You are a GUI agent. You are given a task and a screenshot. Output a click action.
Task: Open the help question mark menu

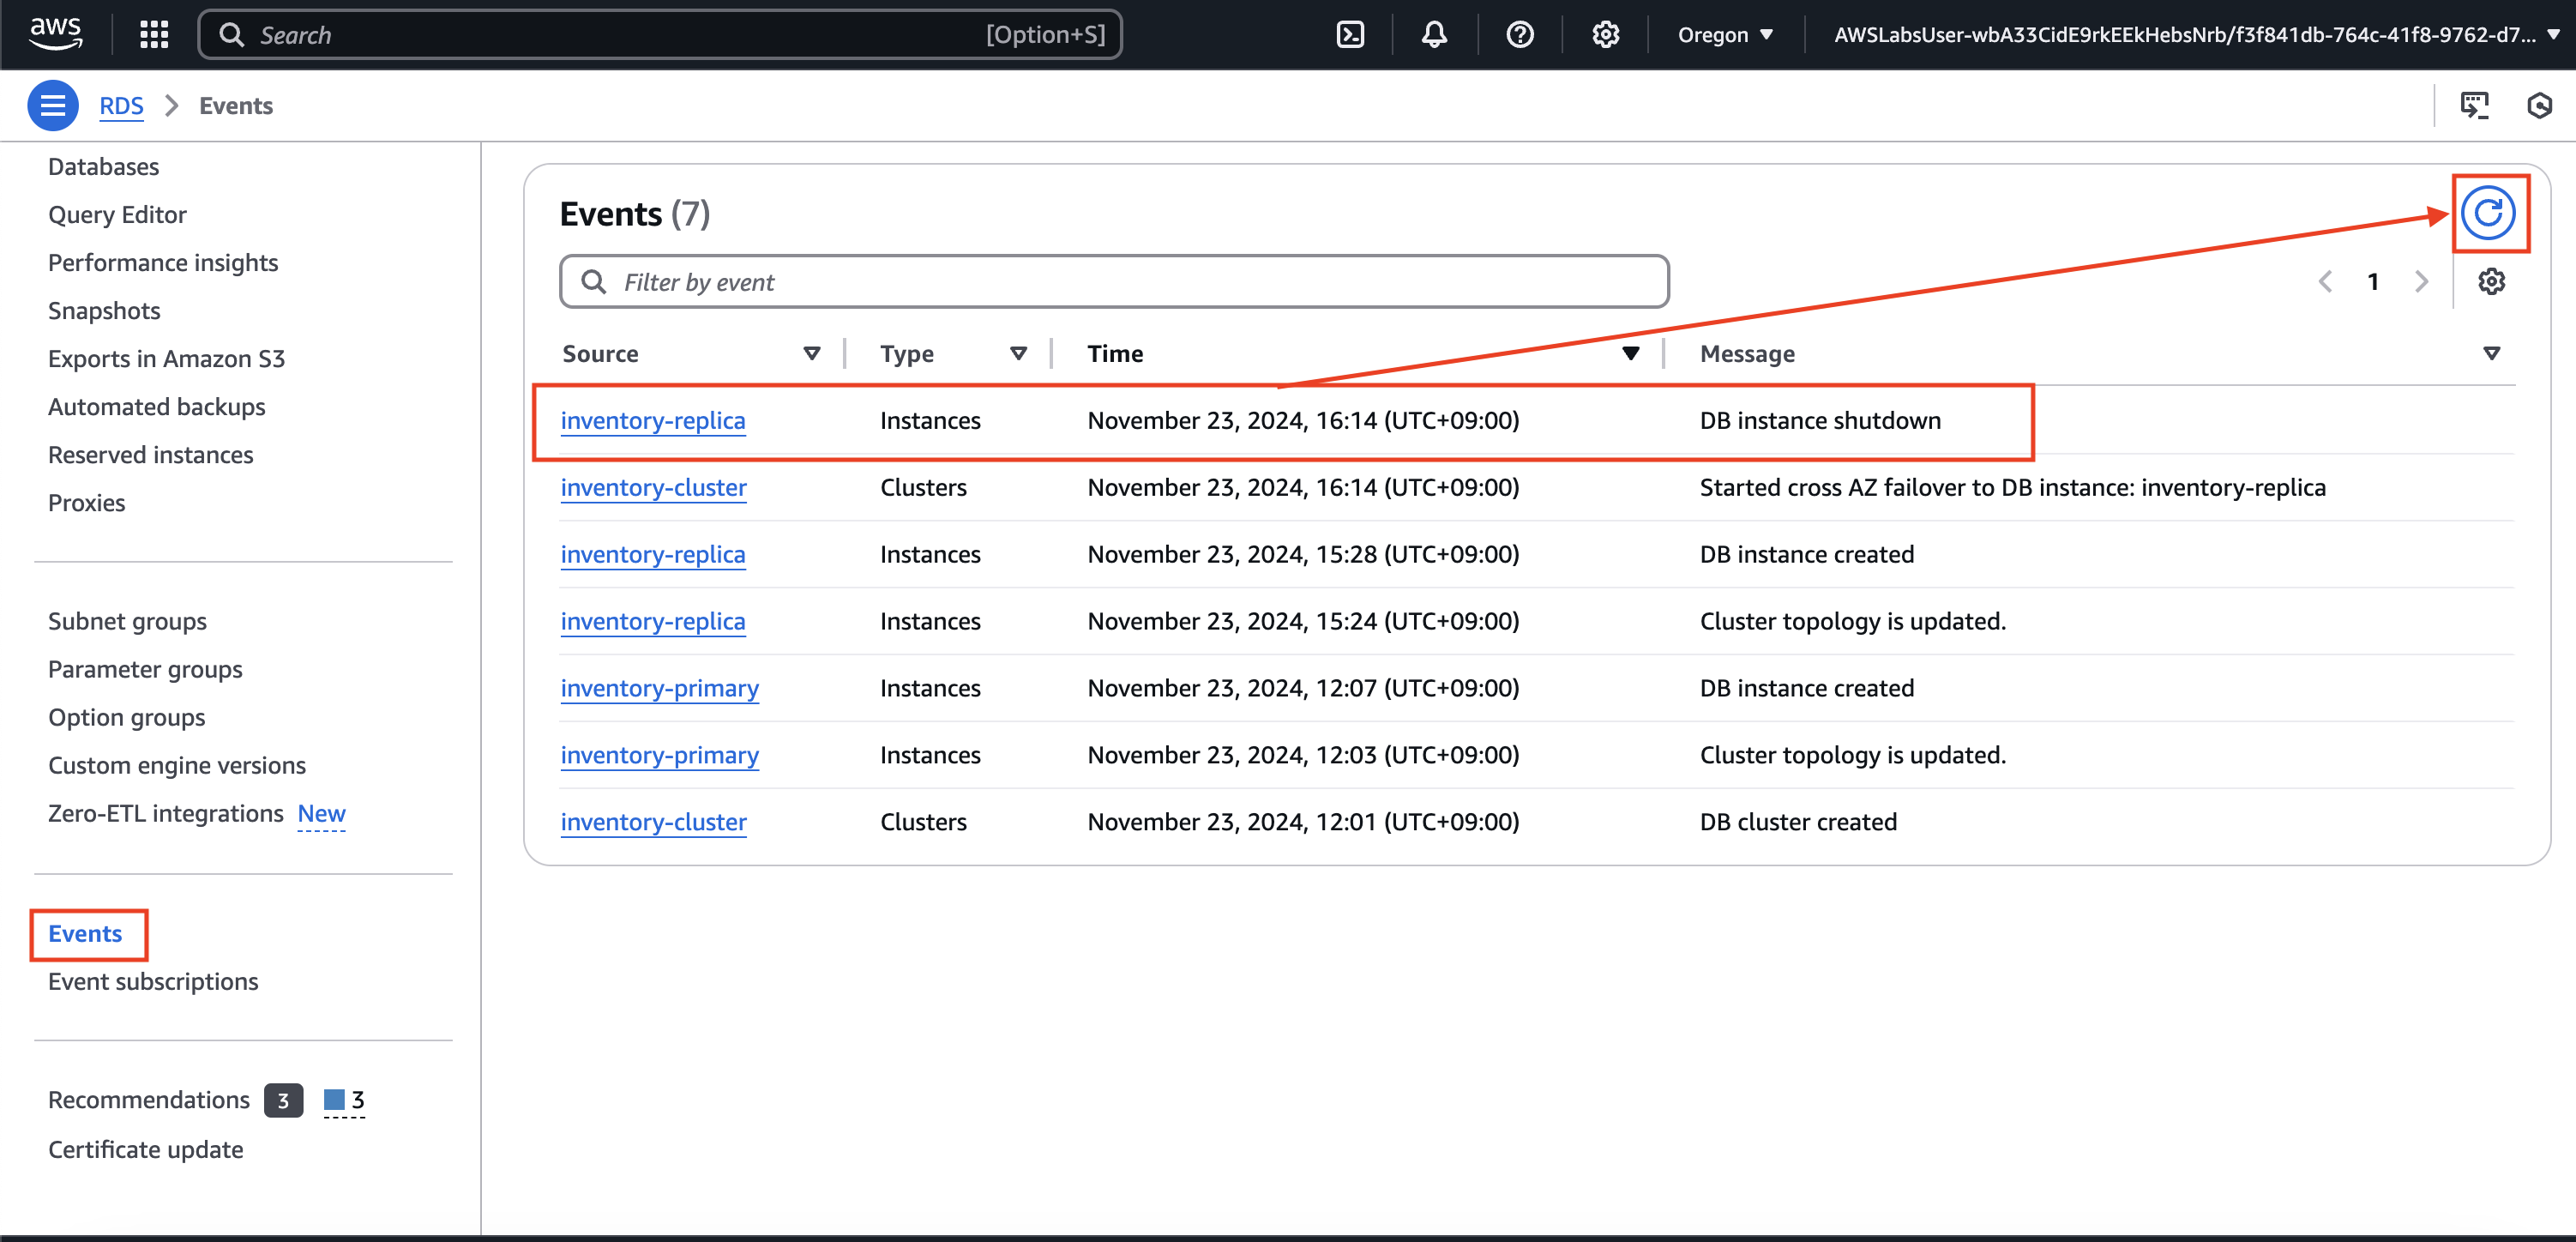(1520, 35)
